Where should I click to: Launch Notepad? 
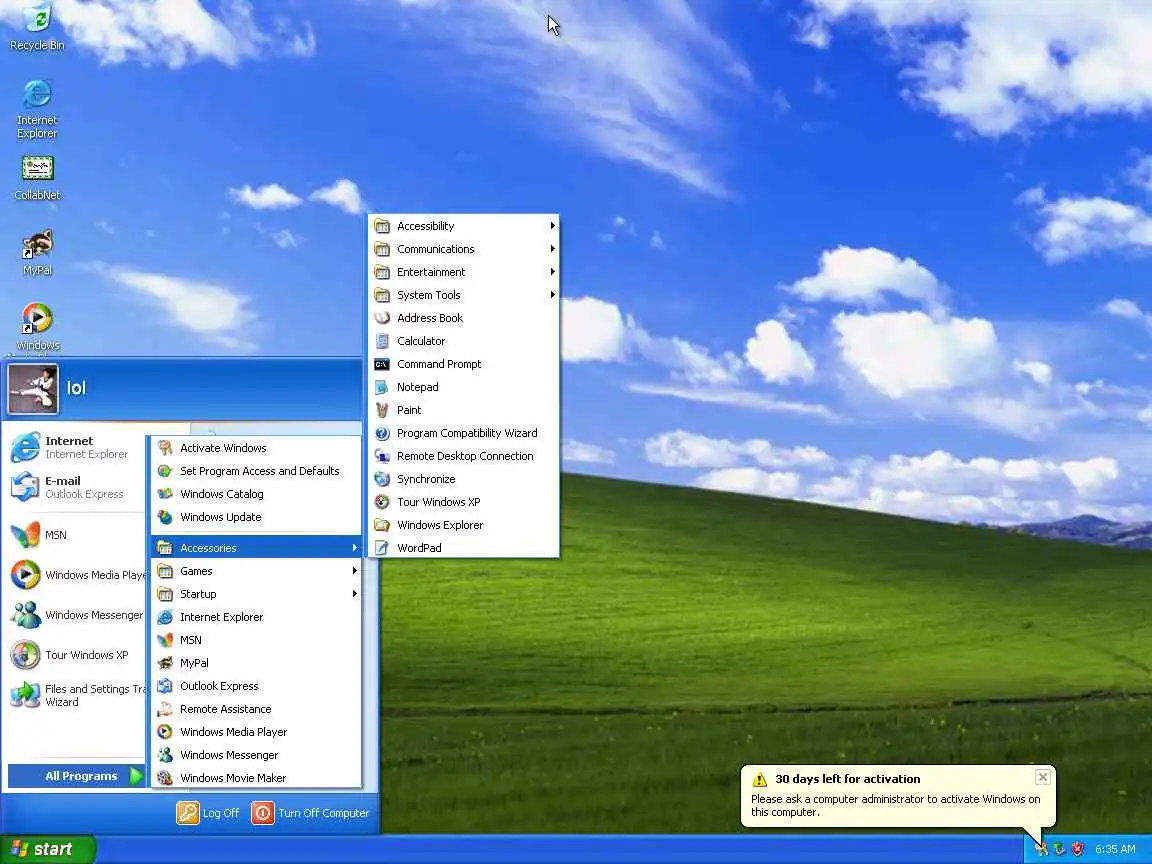tap(464, 387)
